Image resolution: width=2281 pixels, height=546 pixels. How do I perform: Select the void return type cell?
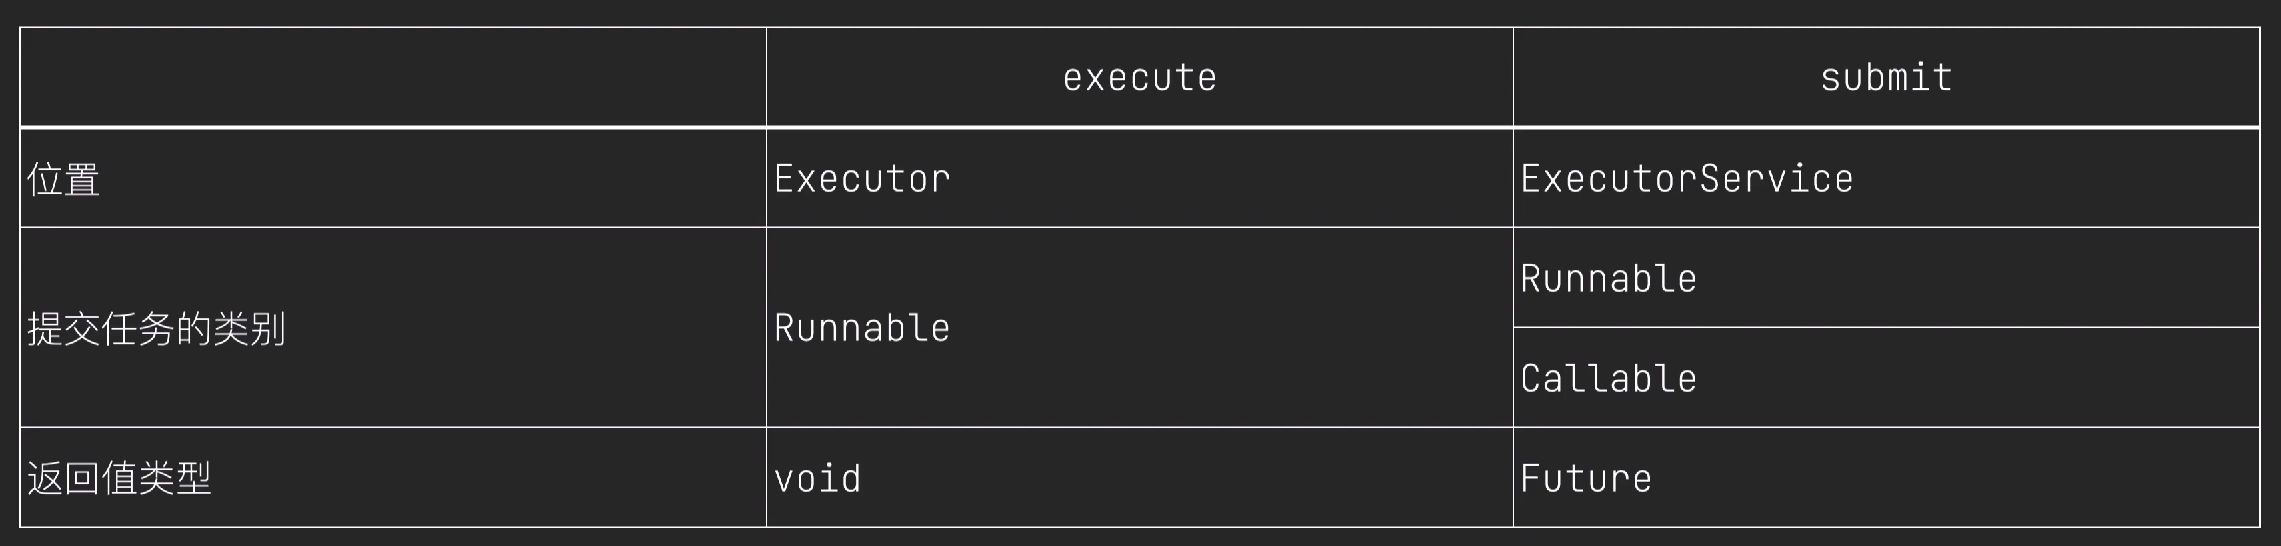(x=1139, y=478)
